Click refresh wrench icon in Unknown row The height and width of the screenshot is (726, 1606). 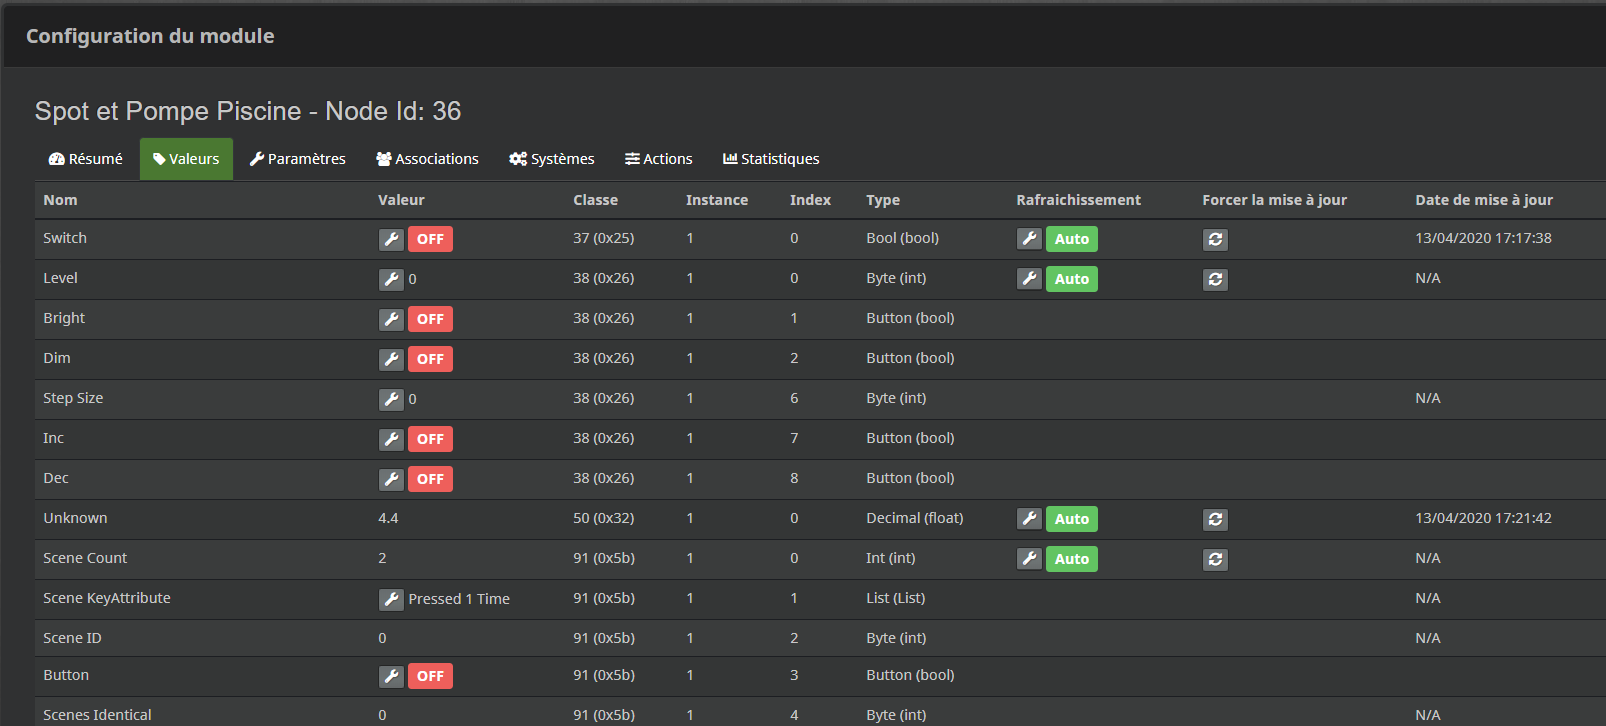1029,519
